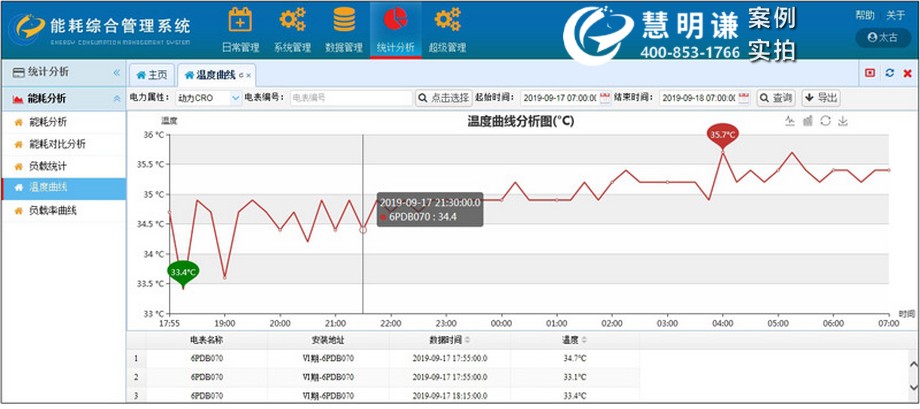The width and height of the screenshot is (920, 409).
Task: Refresh tabs using blue refresh icon
Action: click(889, 73)
